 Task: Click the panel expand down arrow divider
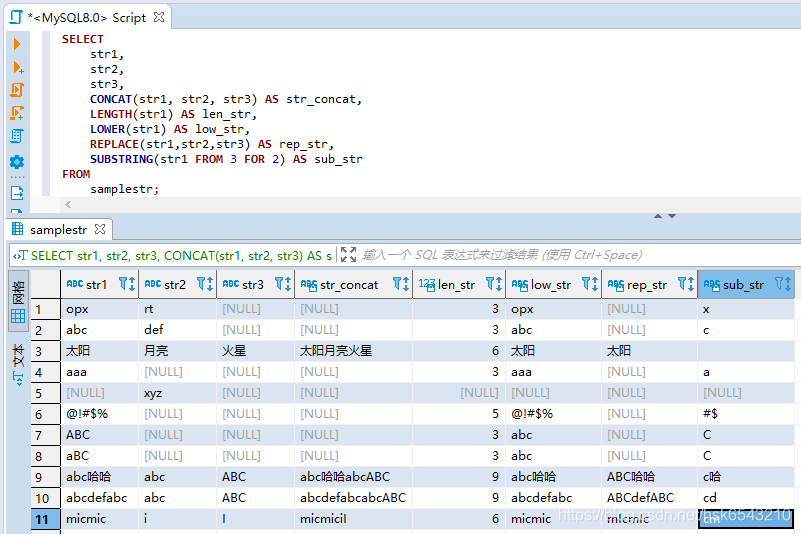coord(672,216)
